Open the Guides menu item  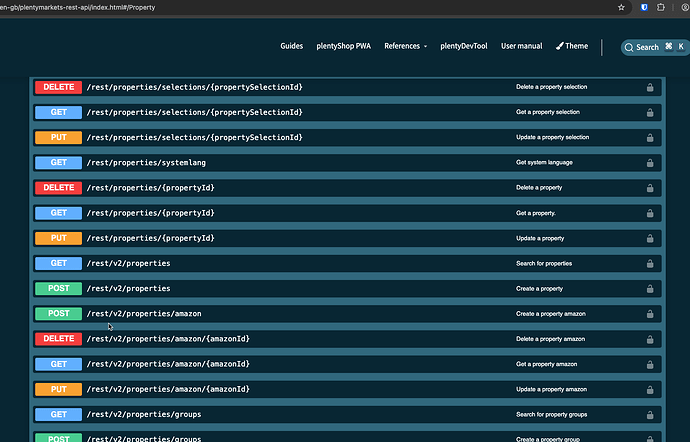pyautogui.click(x=291, y=46)
